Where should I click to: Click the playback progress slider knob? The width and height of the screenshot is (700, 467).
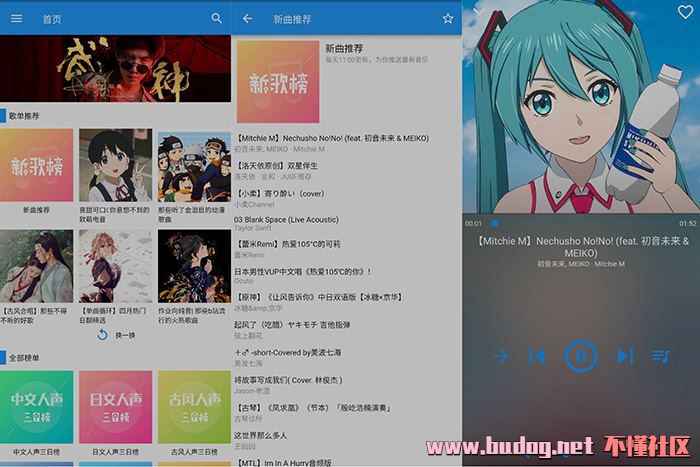coord(495,223)
